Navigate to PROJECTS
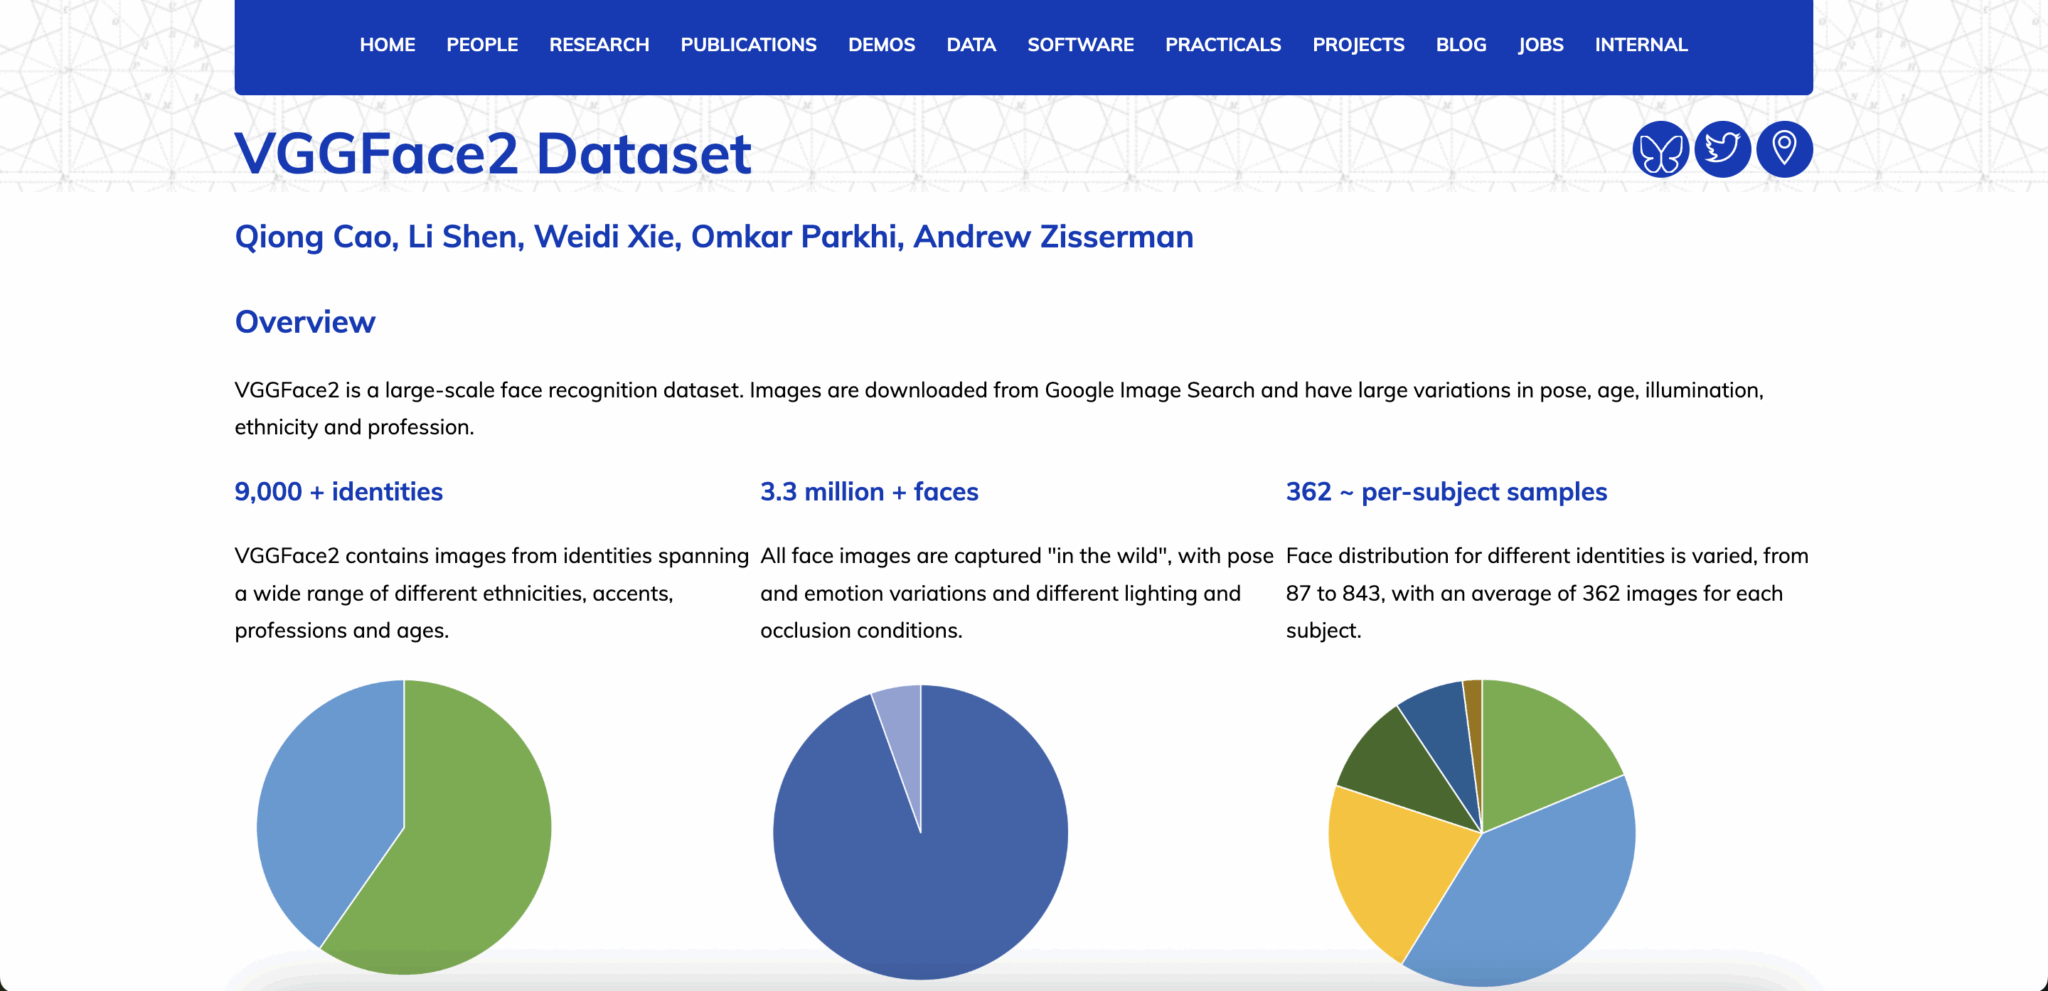The height and width of the screenshot is (991, 2048). pos(1358,44)
